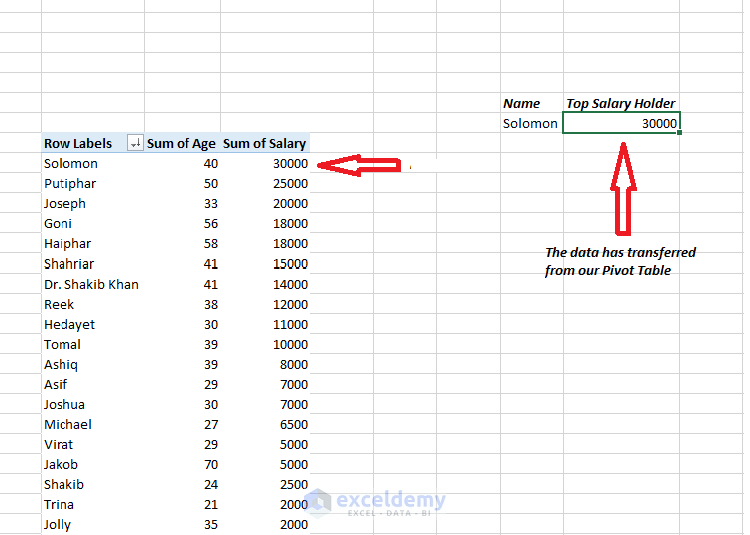Click Putiphar's age value 50
The image size is (750, 535).
pyautogui.click(x=210, y=184)
